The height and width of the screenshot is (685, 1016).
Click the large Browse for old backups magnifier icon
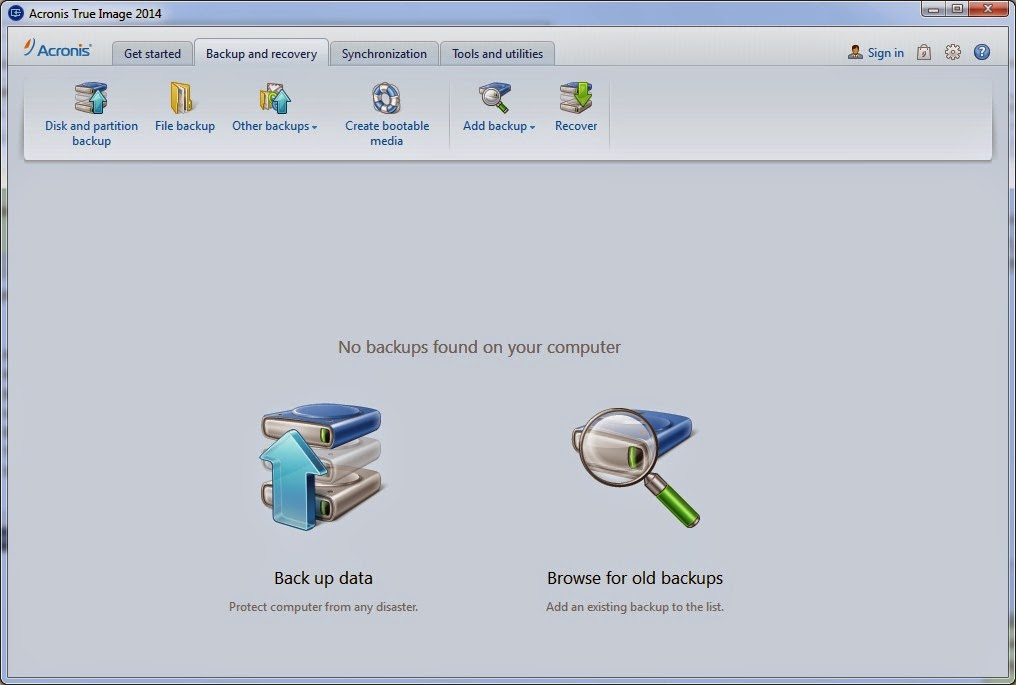[x=634, y=467]
